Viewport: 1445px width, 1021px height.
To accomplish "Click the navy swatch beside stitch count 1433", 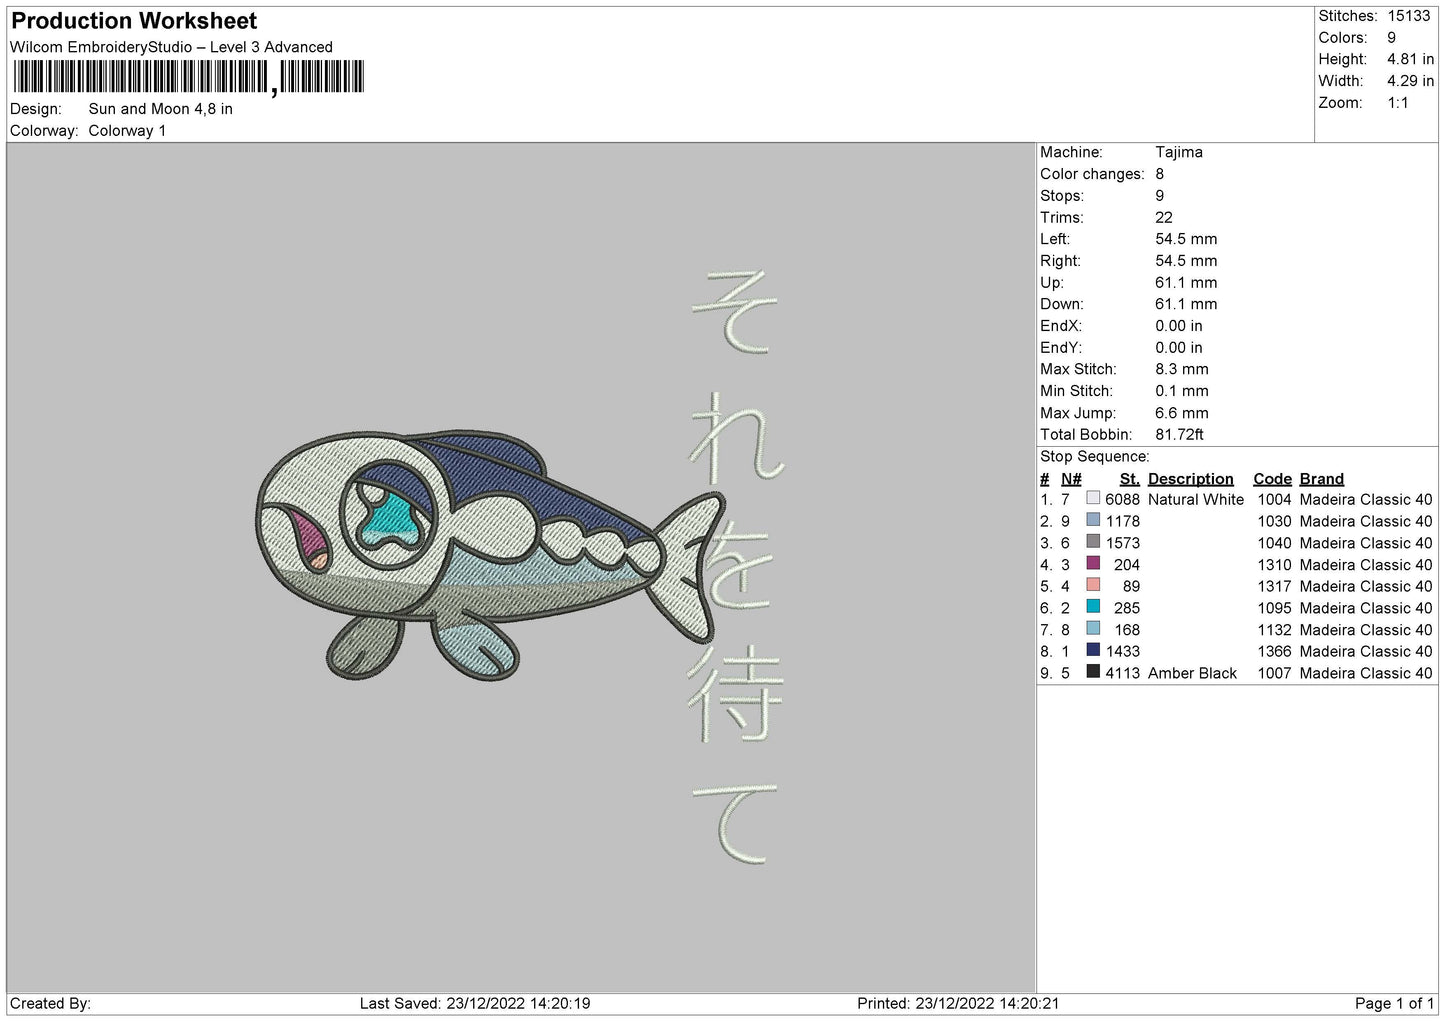I will tap(1093, 651).
